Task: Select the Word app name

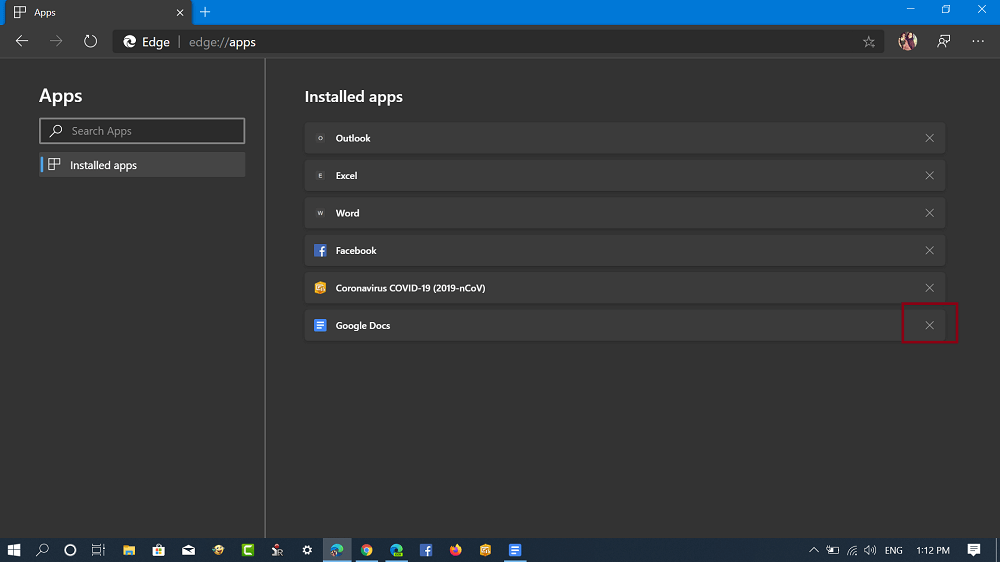Action: coord(348,213)
